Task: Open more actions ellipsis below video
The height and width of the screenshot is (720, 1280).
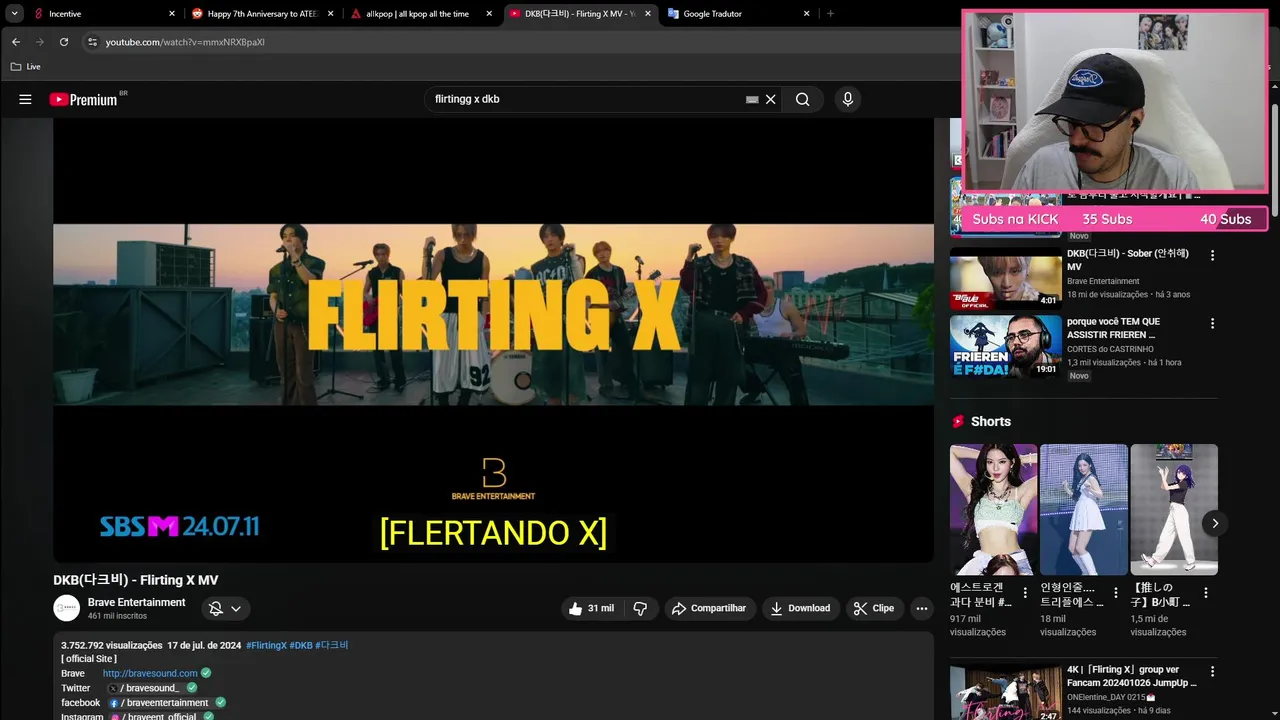Action: [922, 608]
